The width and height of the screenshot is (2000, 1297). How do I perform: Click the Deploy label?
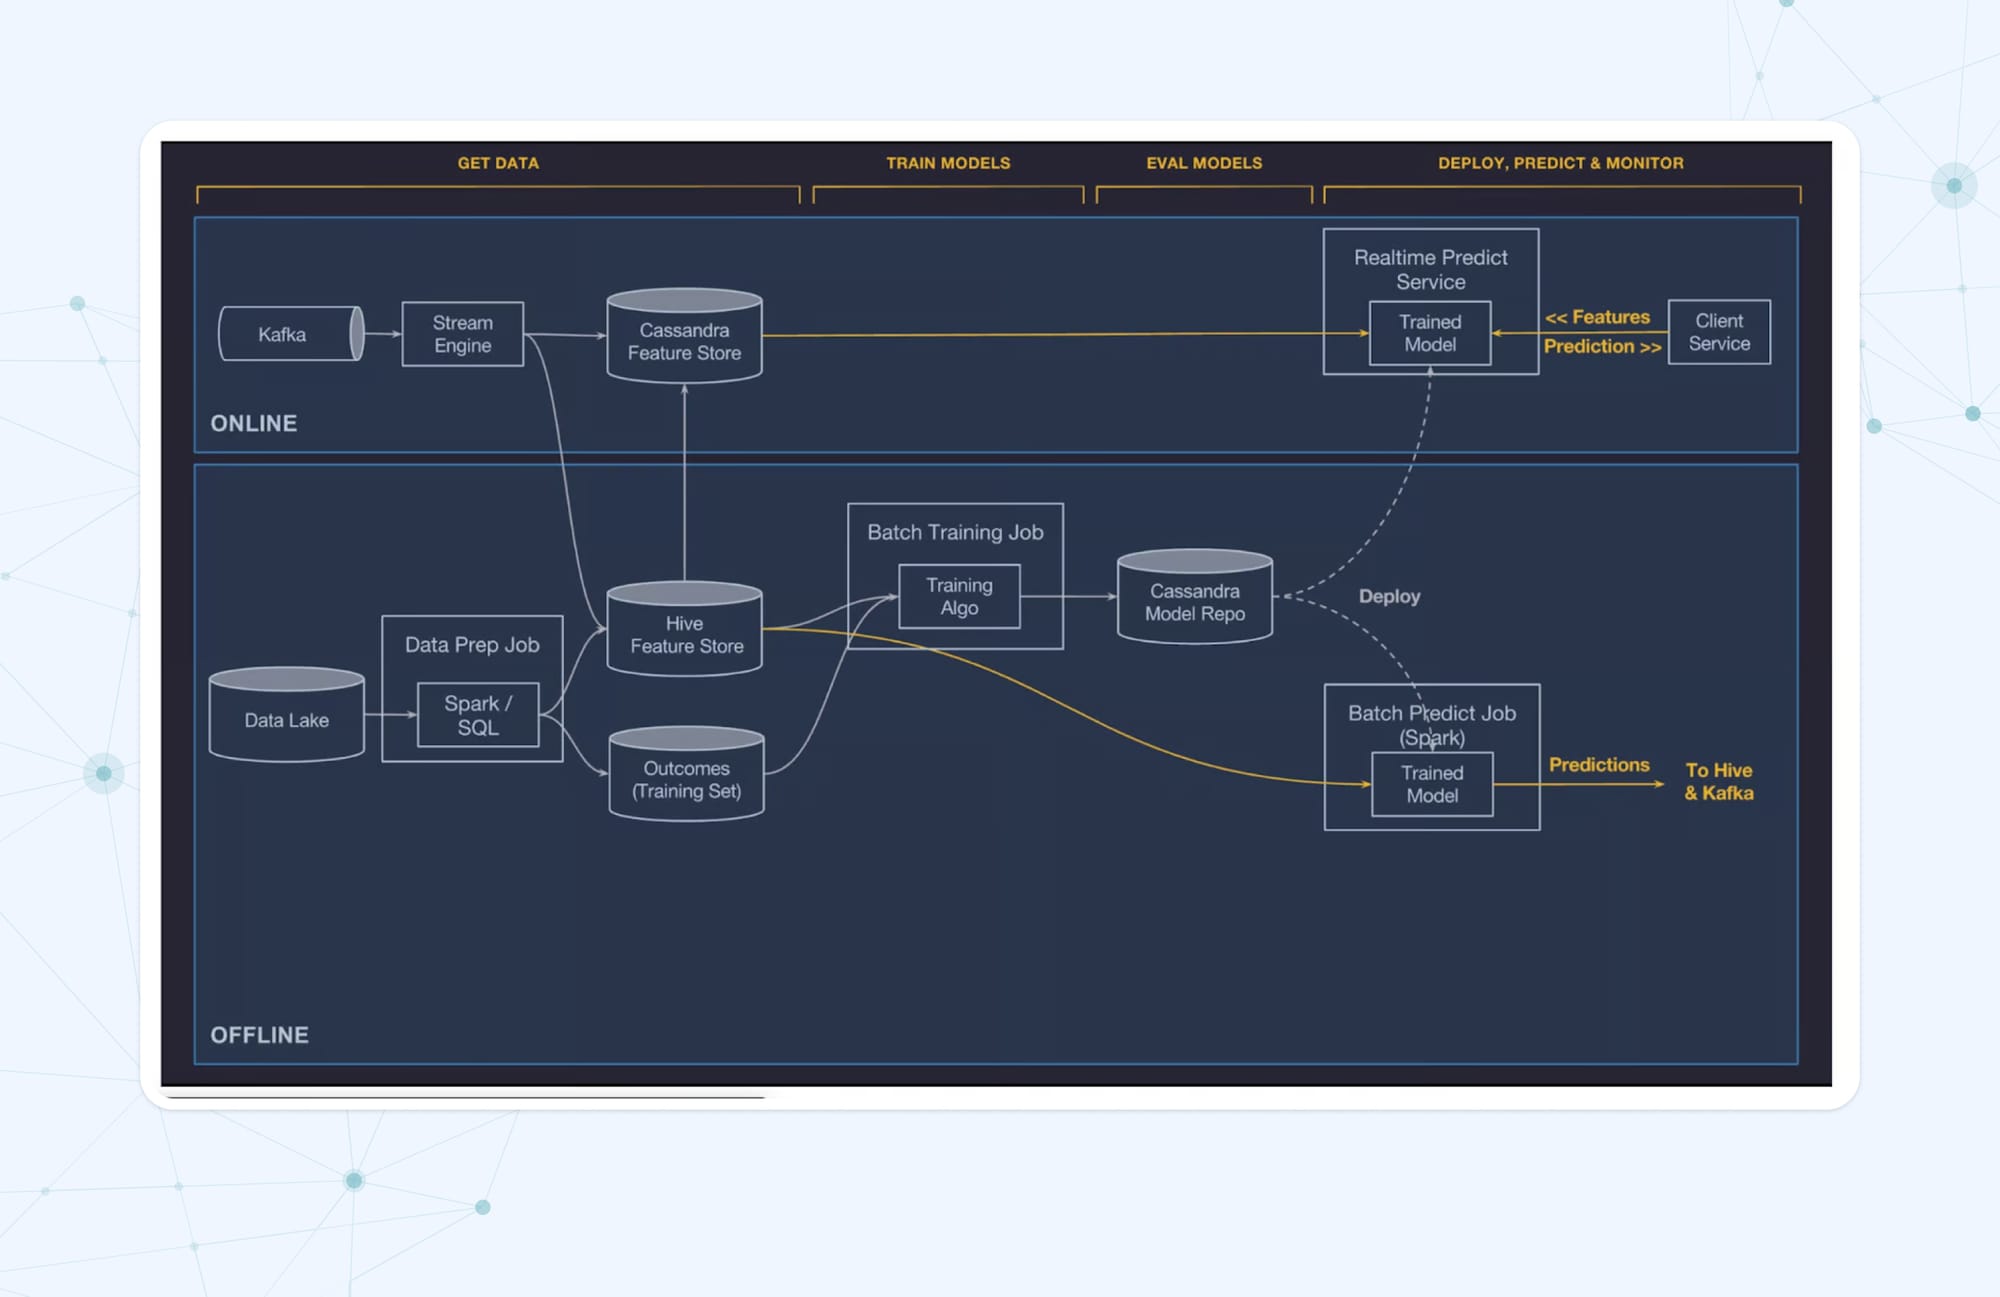[1389, 596]
